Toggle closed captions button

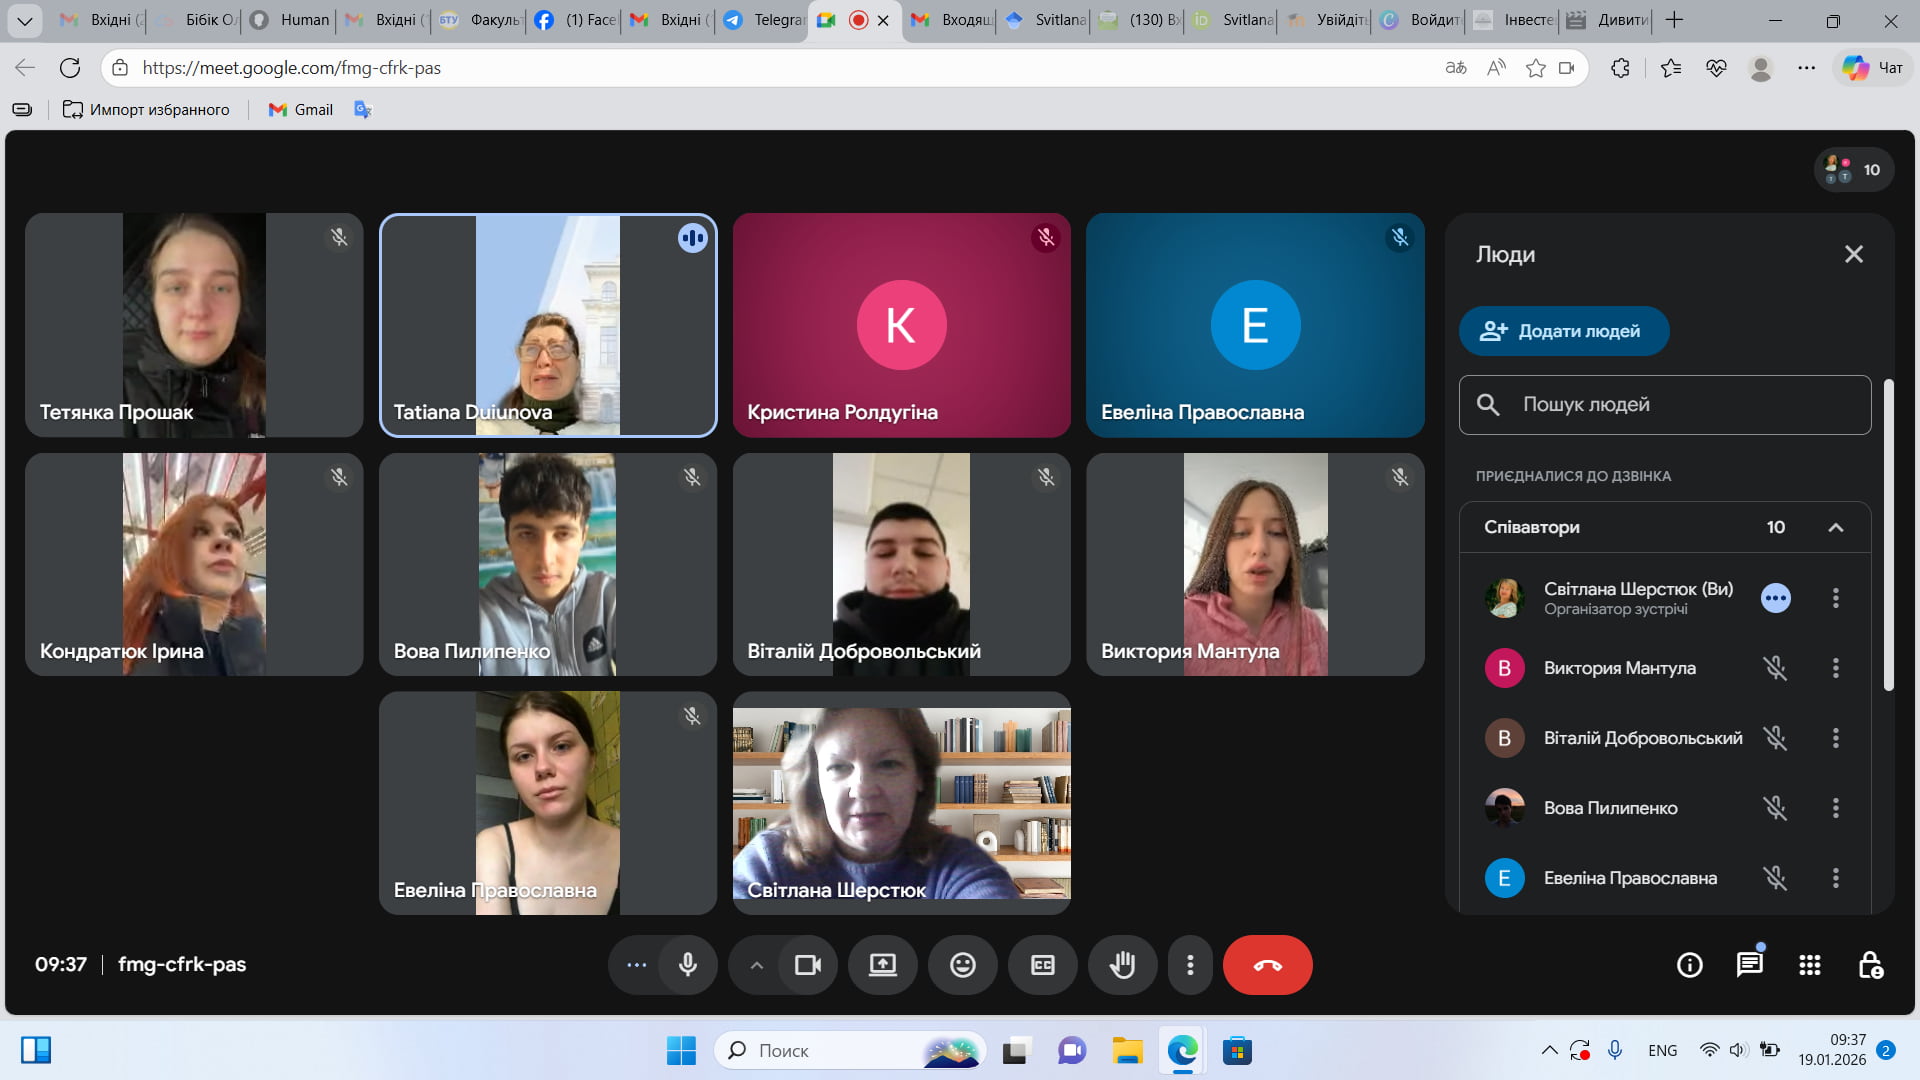(1042, 965)
